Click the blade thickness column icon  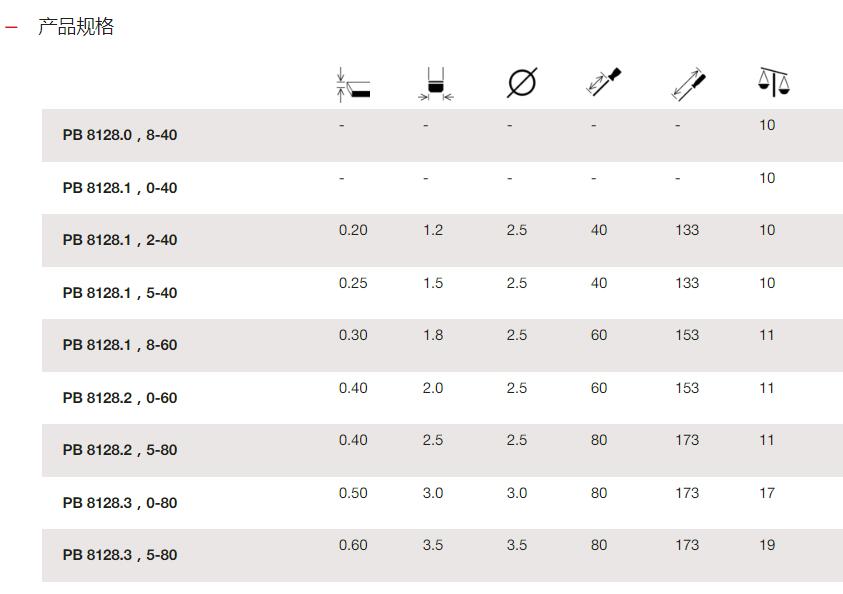pos(354,84)
